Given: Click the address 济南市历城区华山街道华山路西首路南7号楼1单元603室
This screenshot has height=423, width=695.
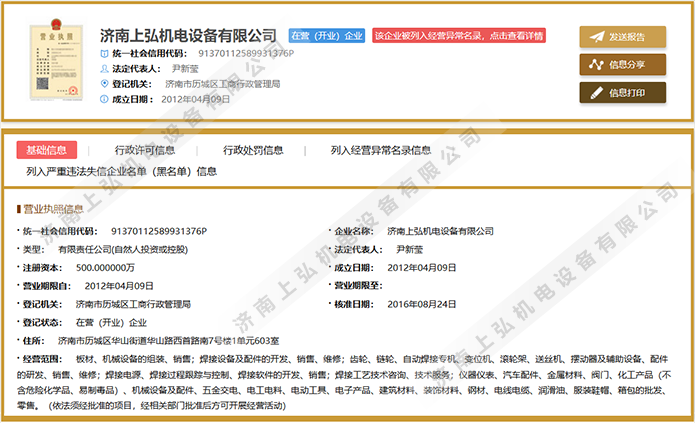Looking at the screenshot, I should [168, 341].
